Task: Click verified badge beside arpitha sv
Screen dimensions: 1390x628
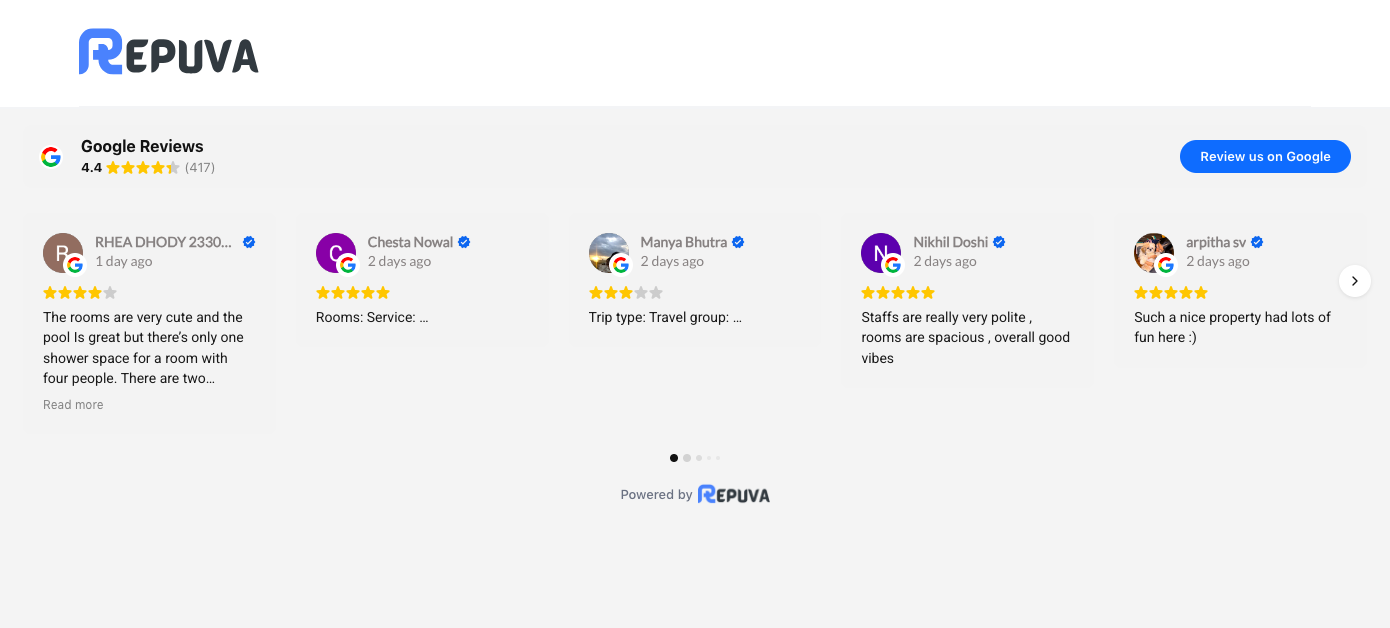Action: click(x=1257, y=242)
